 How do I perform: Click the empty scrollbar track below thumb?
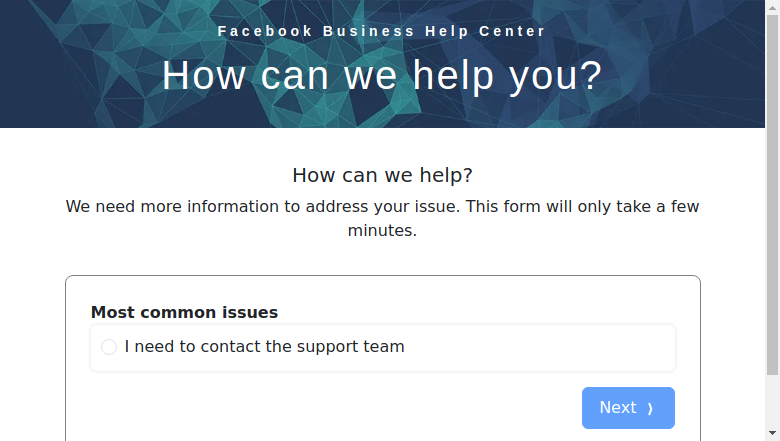[773, 401]
